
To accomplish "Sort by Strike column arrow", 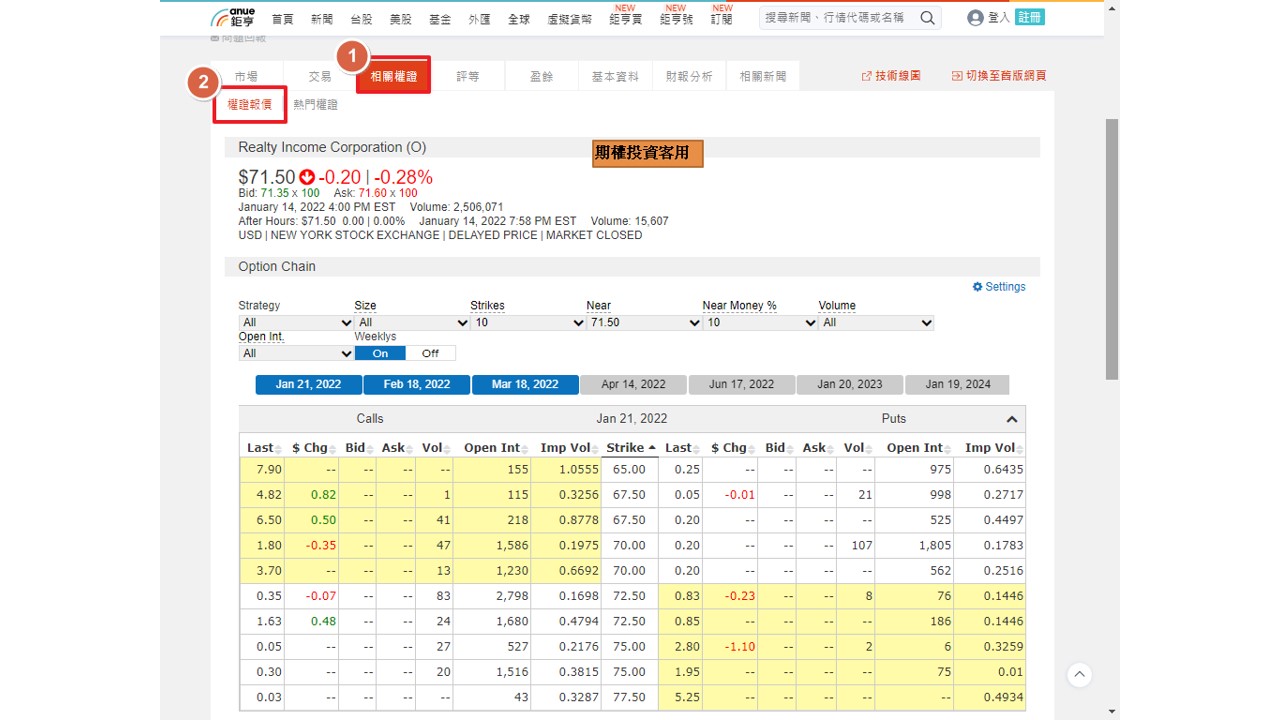I will coord(652,448).
